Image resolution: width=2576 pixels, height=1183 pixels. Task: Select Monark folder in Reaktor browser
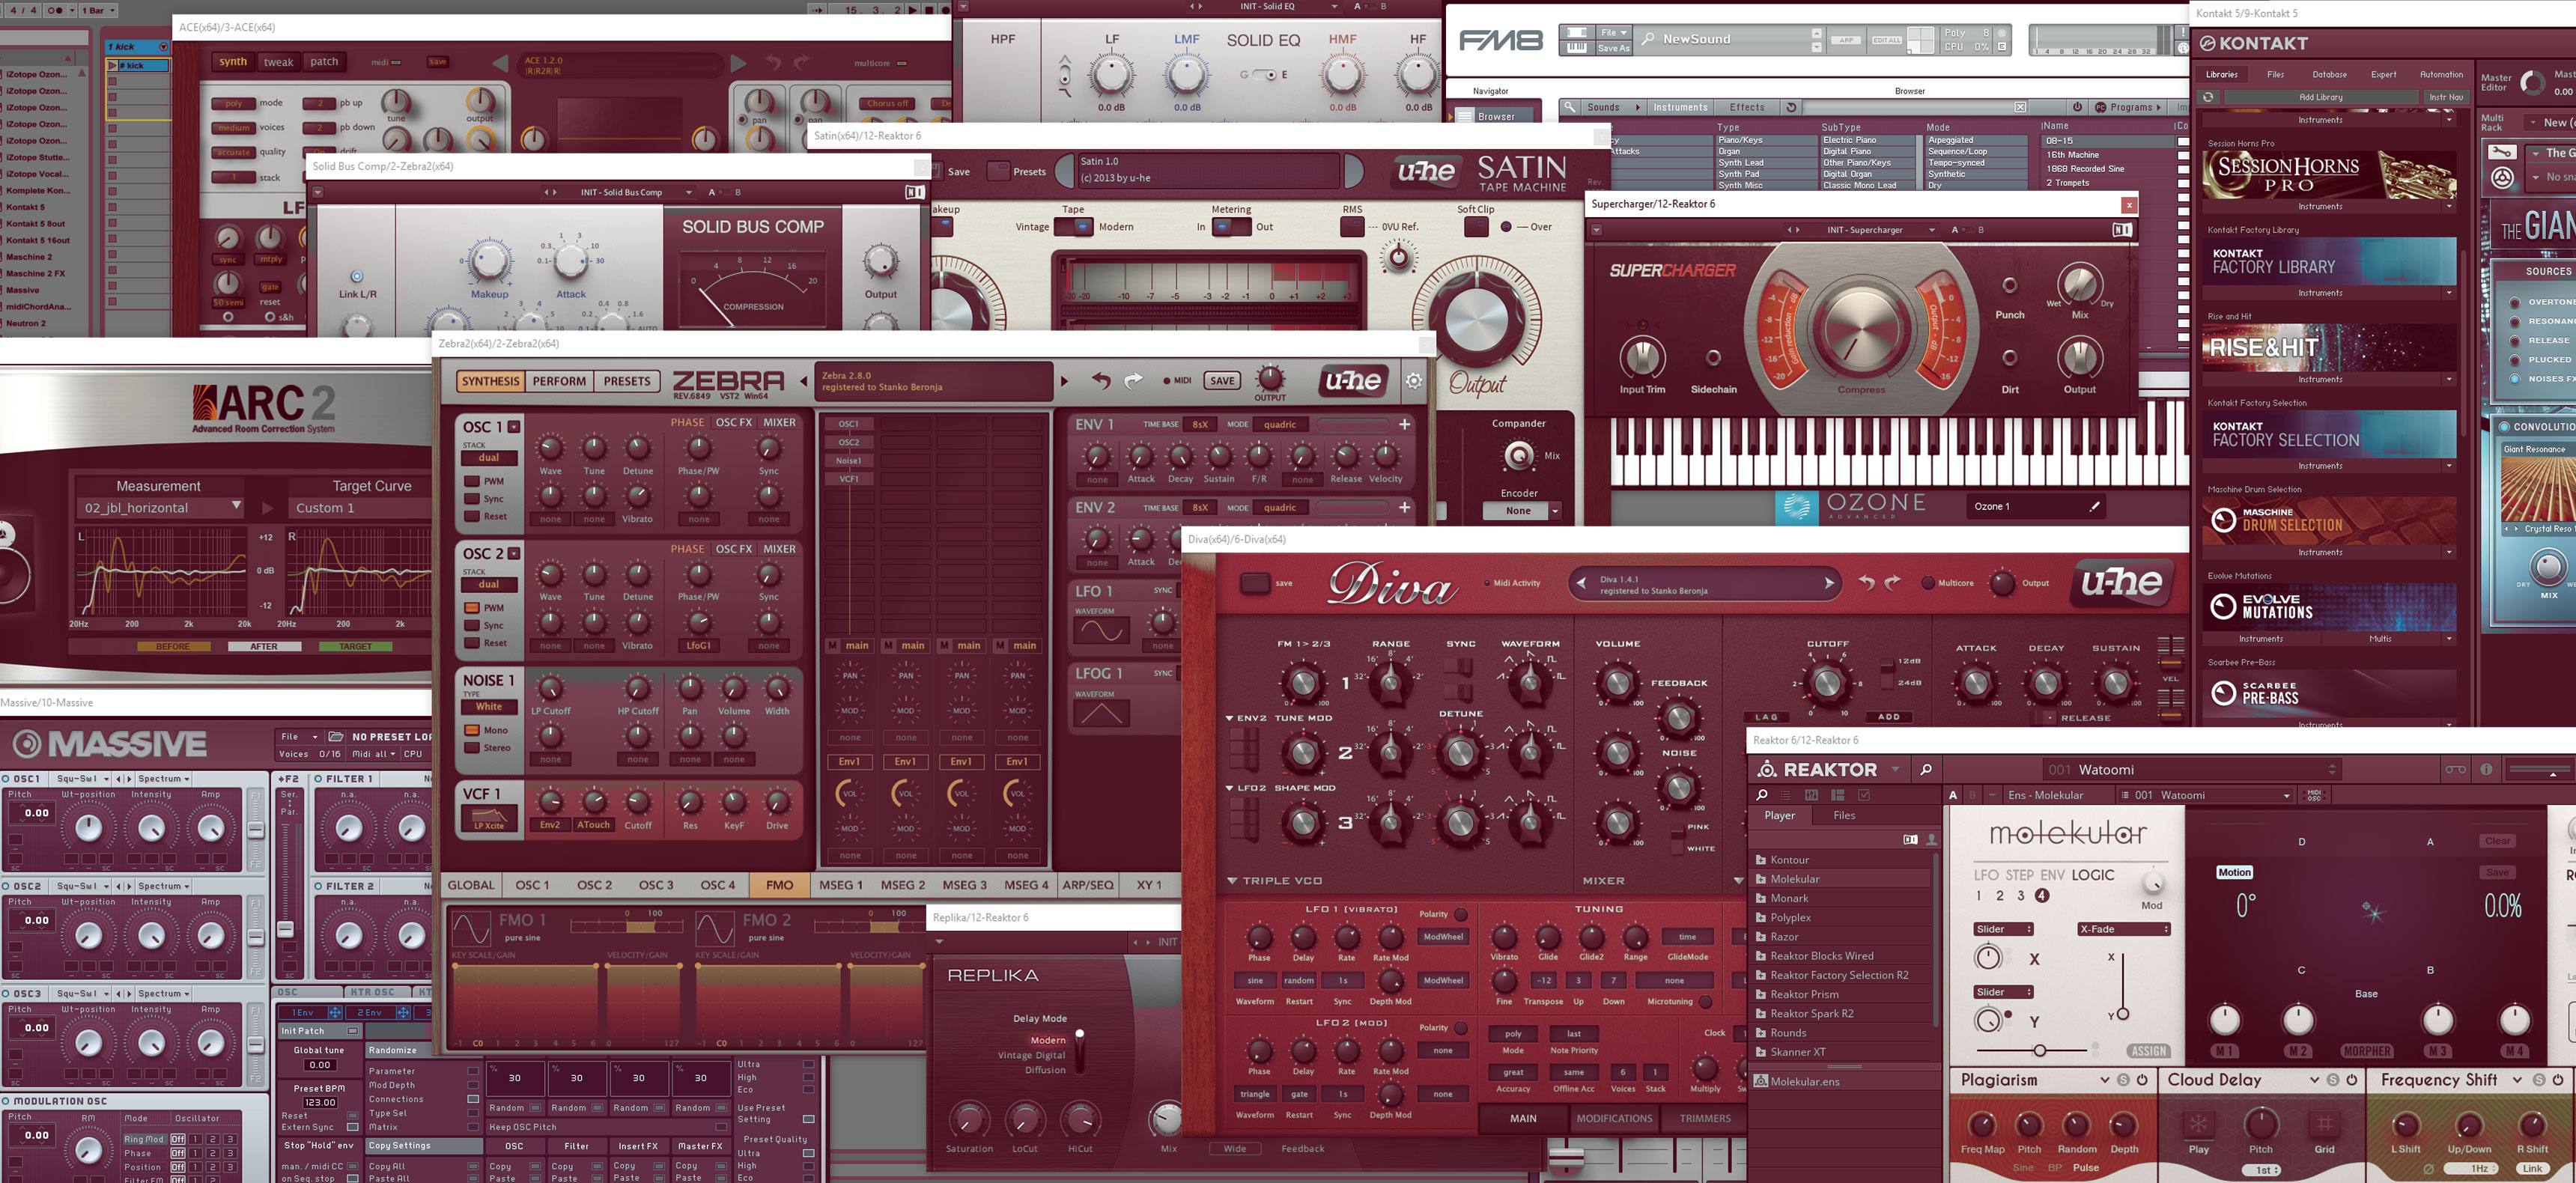coord(1789,898)
